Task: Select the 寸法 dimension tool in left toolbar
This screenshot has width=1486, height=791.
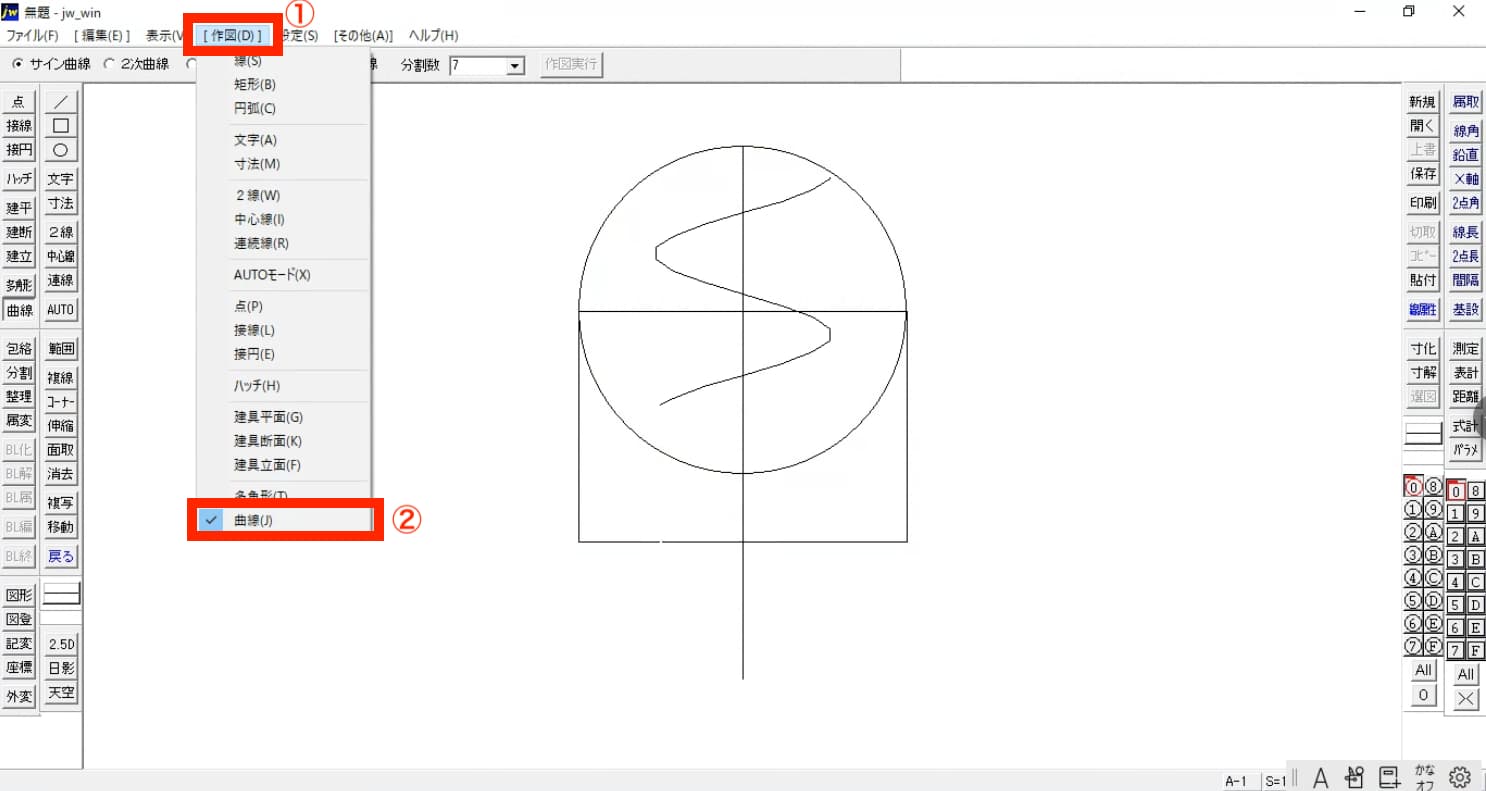Action: point(61,203)
